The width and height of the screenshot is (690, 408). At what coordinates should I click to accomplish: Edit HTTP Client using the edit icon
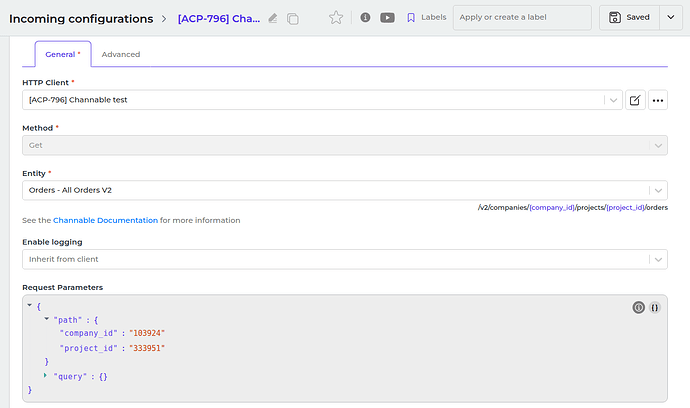[x=635, y=100]
